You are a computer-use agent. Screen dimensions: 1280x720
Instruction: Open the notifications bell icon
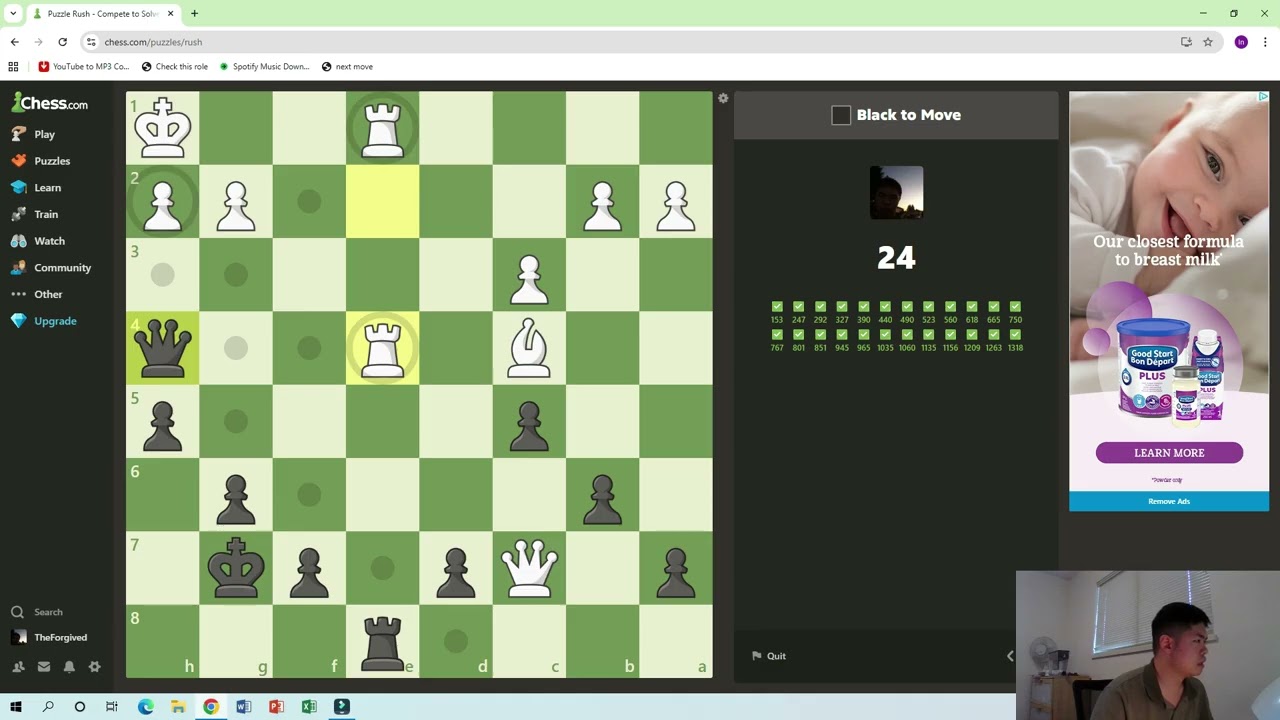(x=69, y=666)
